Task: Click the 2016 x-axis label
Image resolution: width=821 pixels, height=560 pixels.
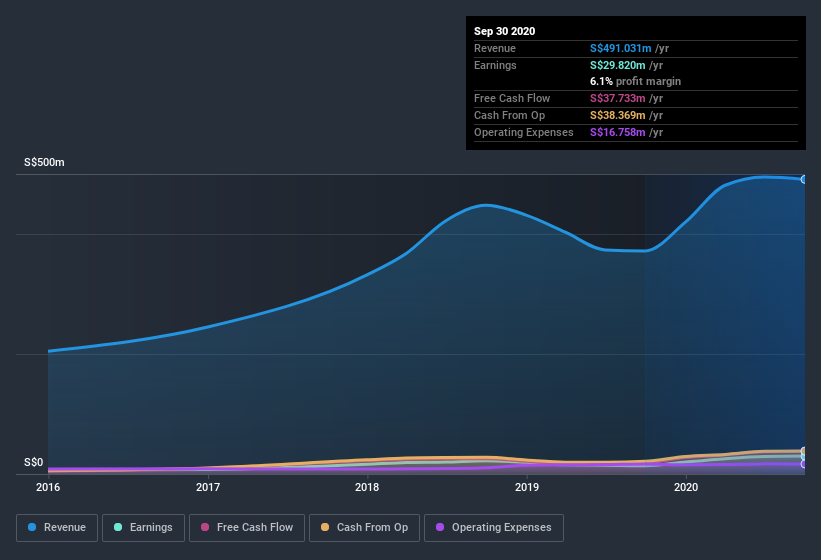Action: click(48, 487)
